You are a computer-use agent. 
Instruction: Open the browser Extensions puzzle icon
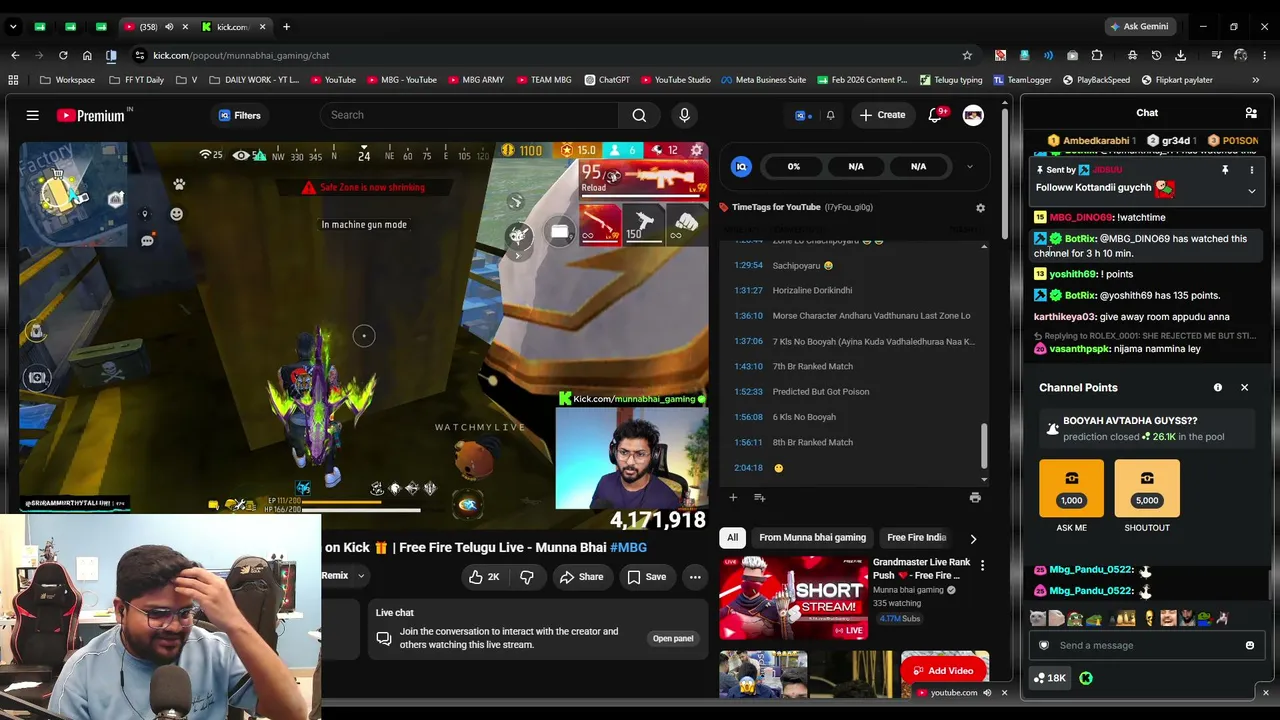click(1097, 55)
